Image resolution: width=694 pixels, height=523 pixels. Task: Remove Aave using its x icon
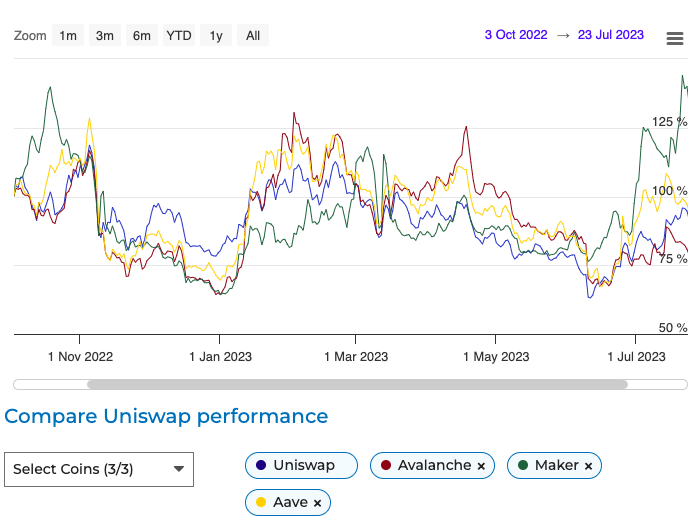317,503
